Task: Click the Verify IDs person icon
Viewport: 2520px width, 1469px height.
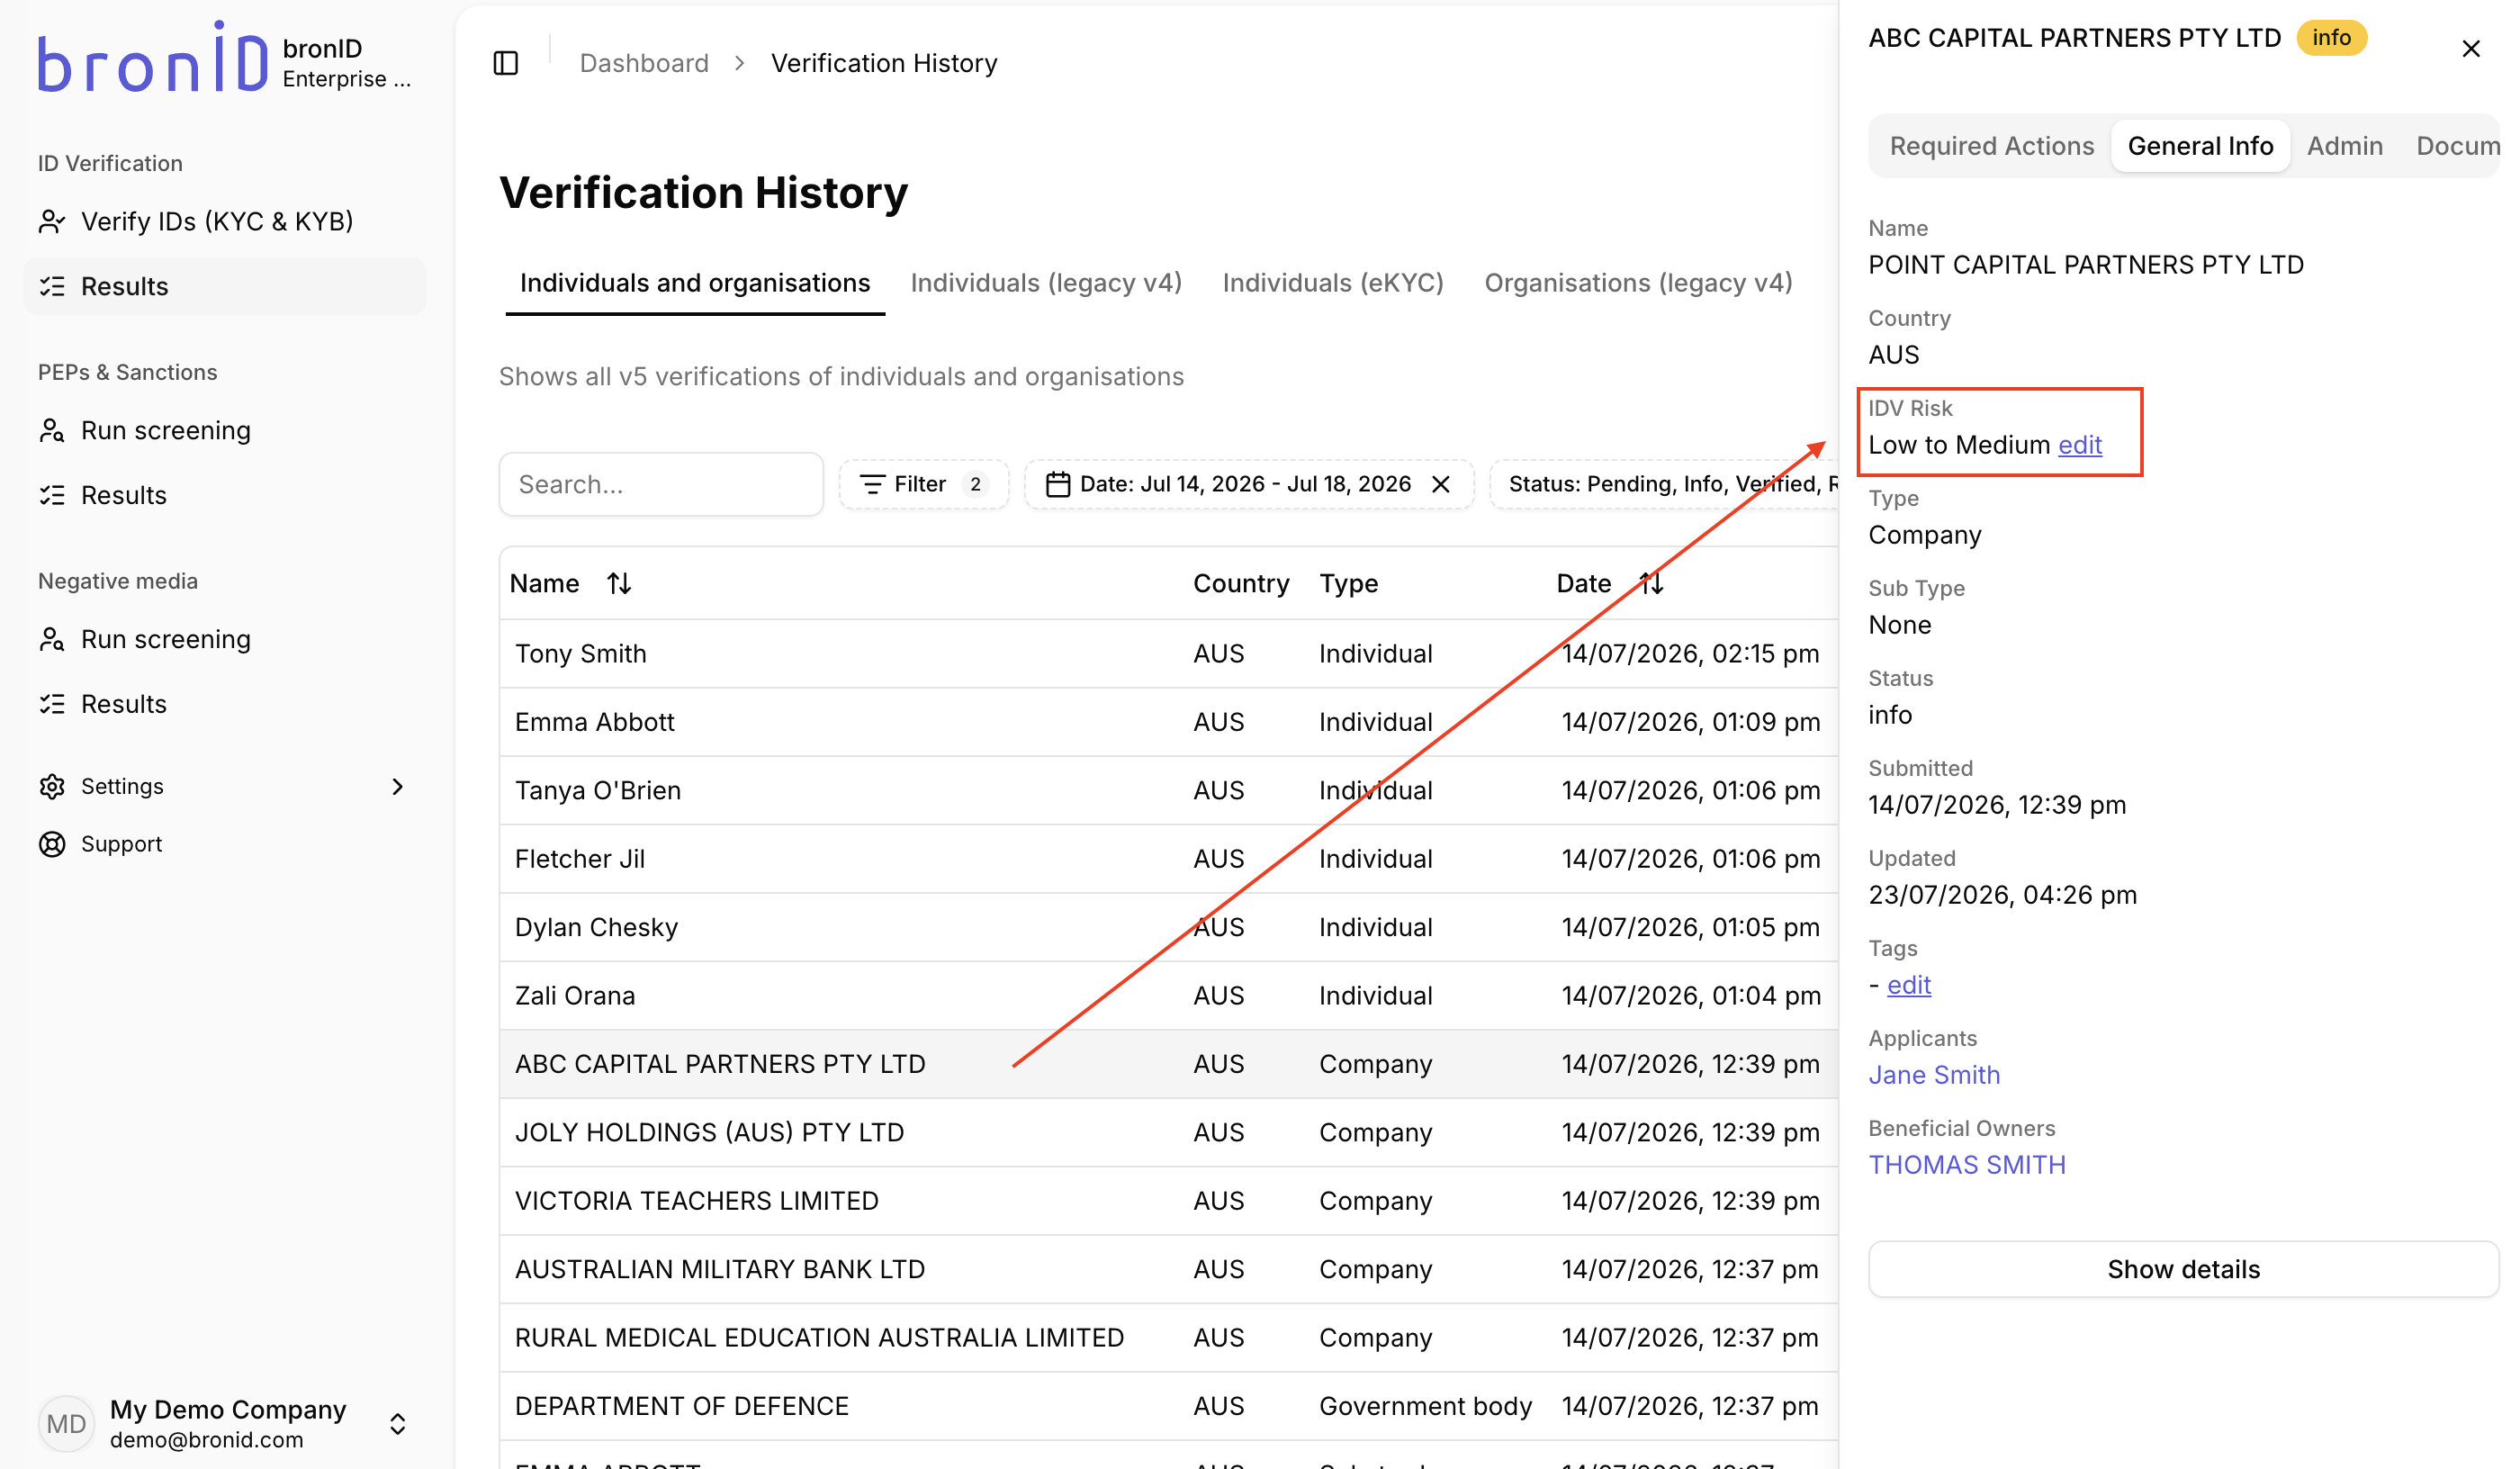Action: (52, 221)
